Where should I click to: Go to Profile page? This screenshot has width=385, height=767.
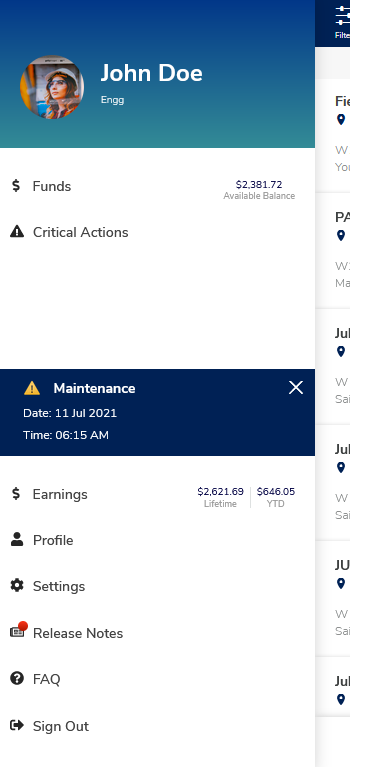click(158, 540)
